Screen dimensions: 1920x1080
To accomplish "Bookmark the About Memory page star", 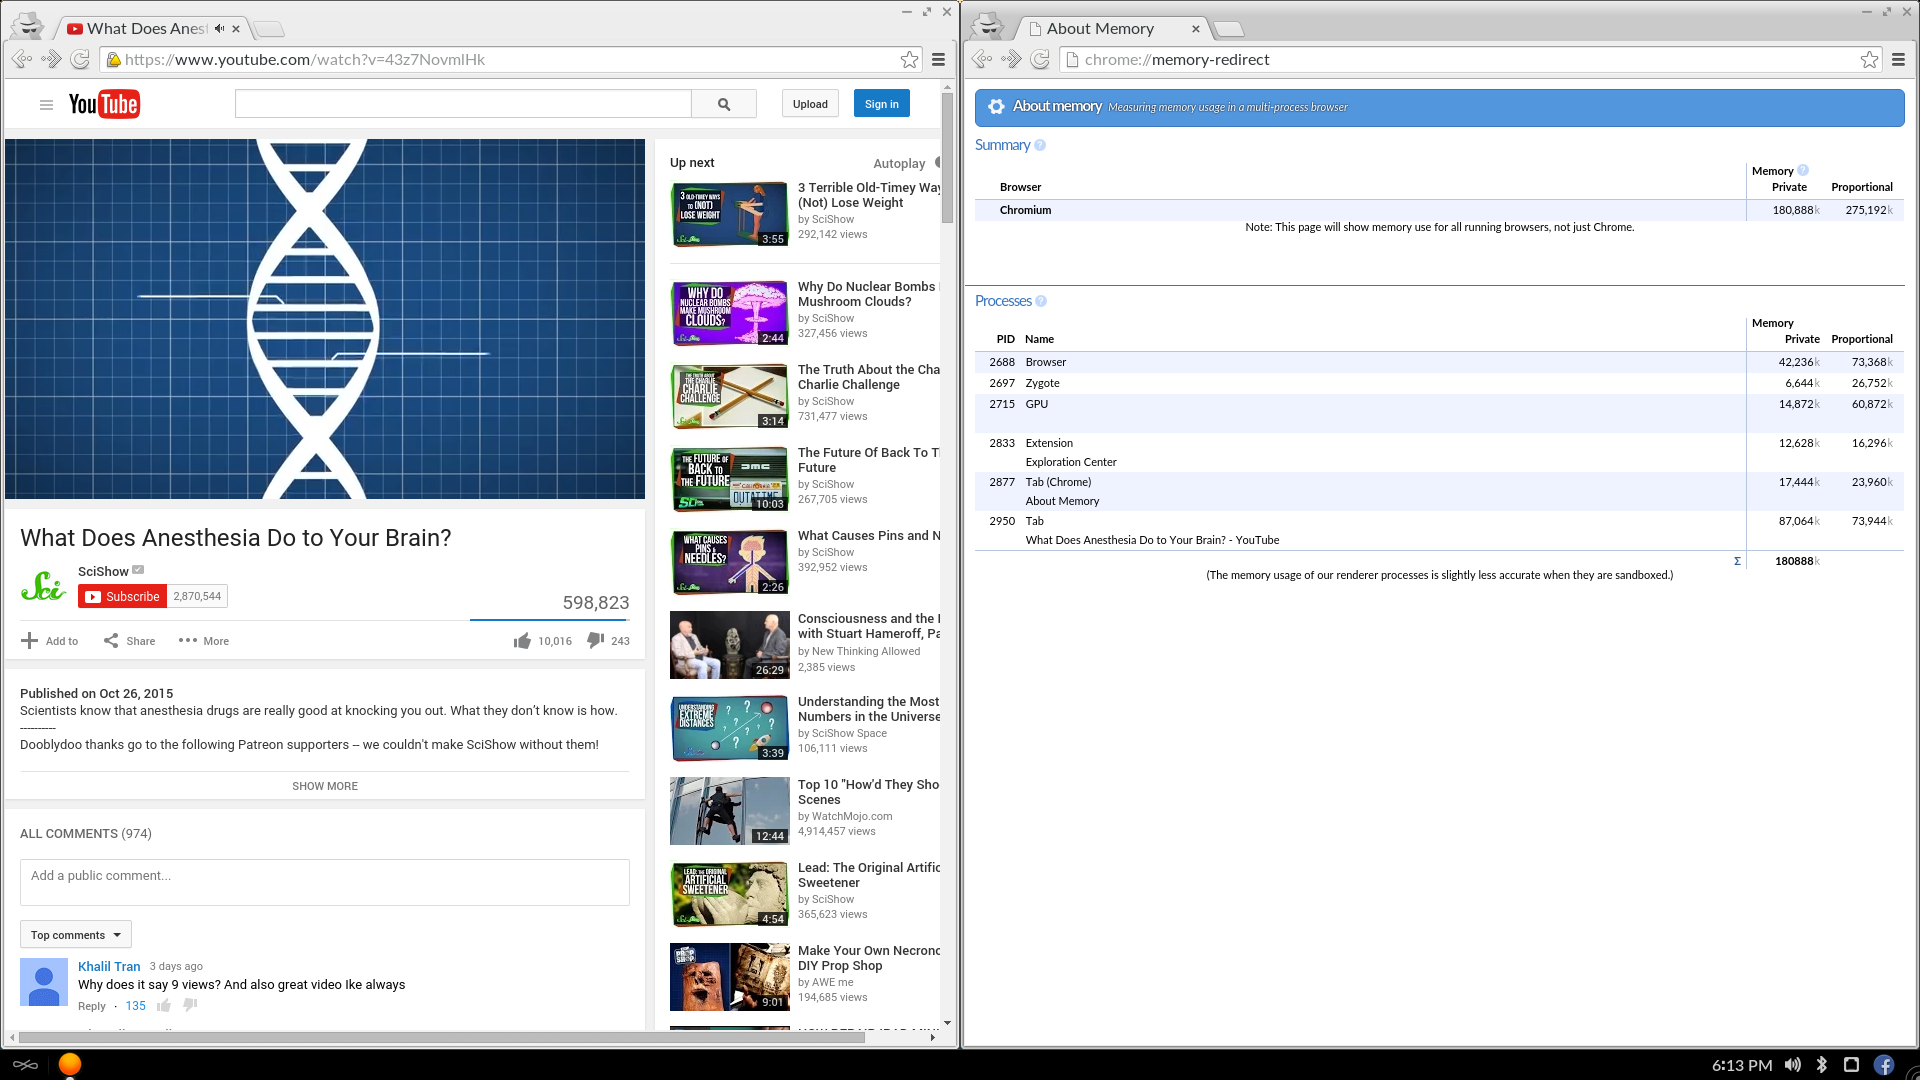I will (x=1869, y=60).
